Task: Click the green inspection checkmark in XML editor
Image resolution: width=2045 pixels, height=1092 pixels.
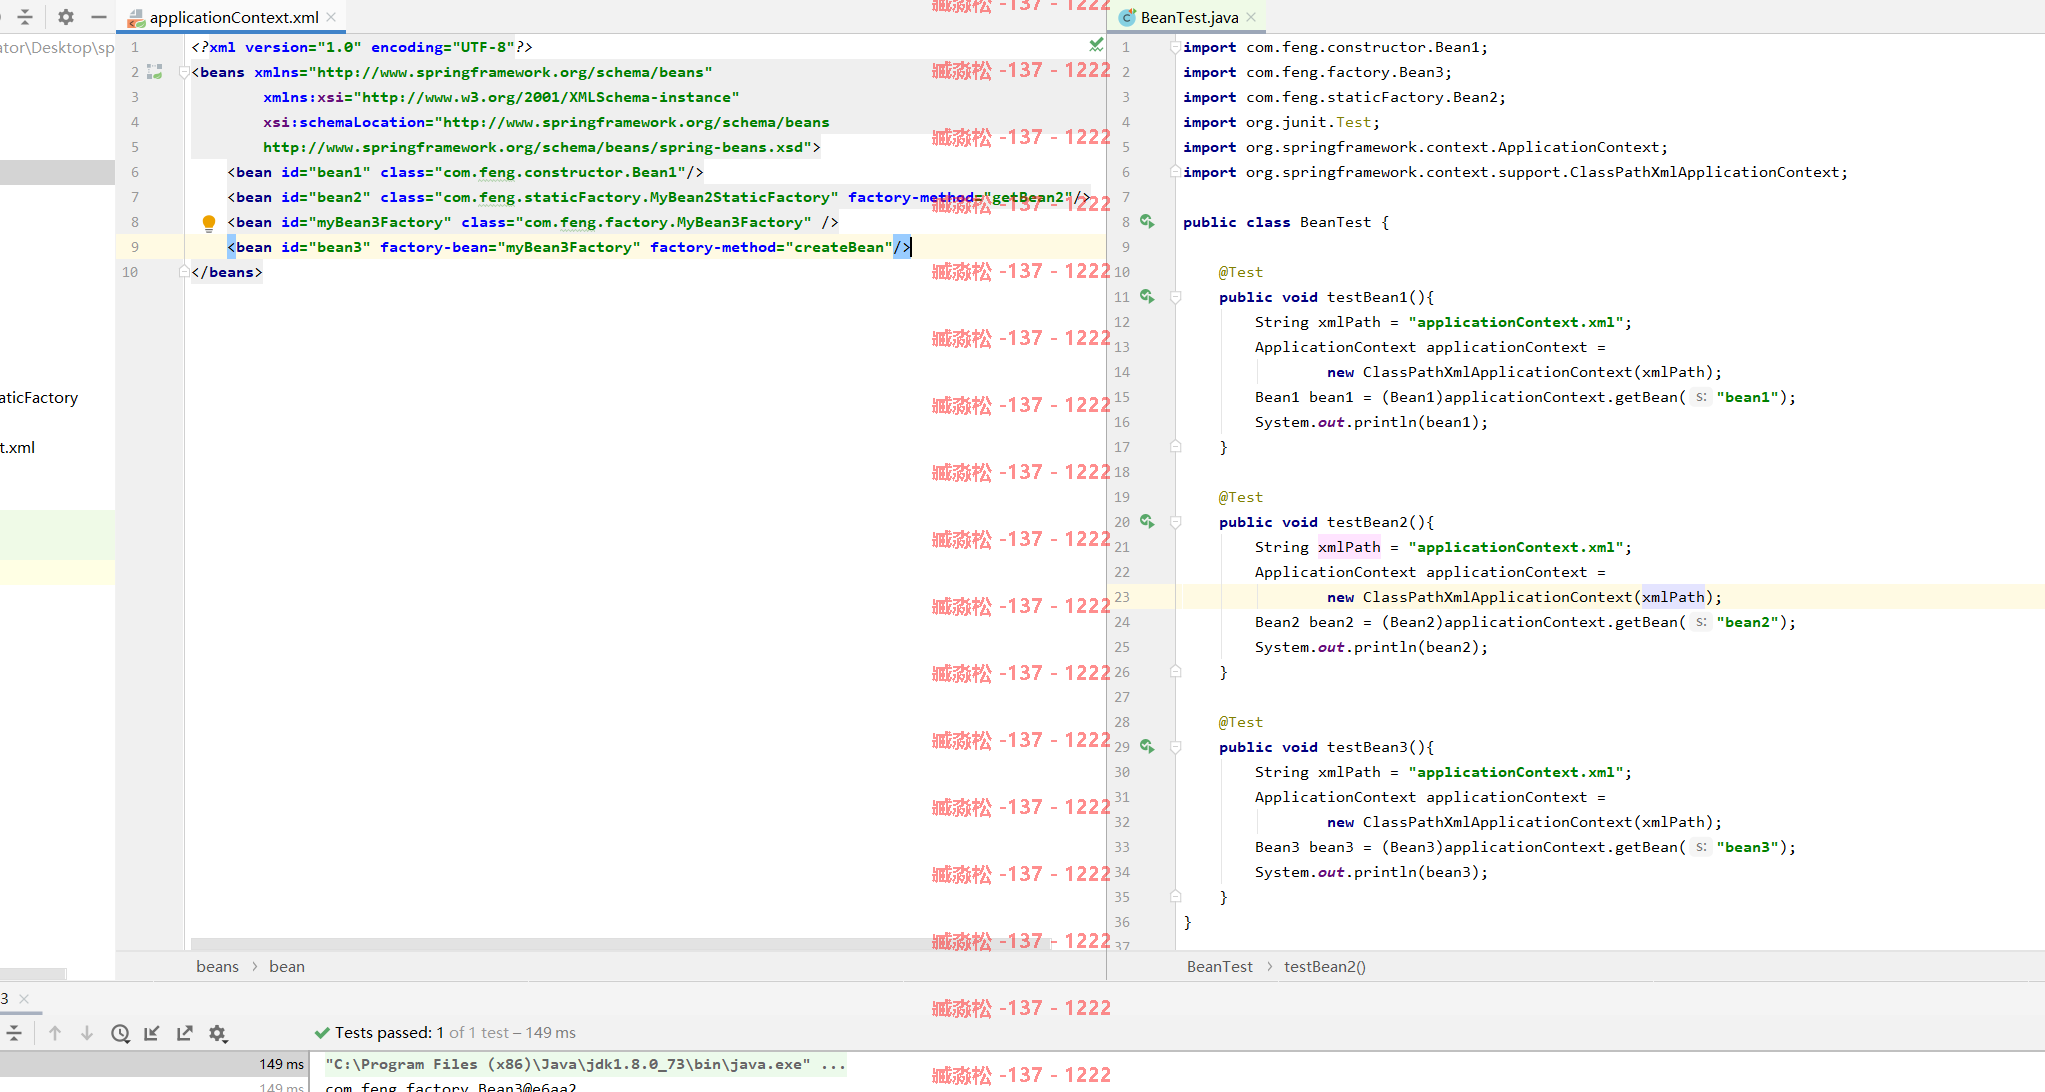Action: point(1096,45)
